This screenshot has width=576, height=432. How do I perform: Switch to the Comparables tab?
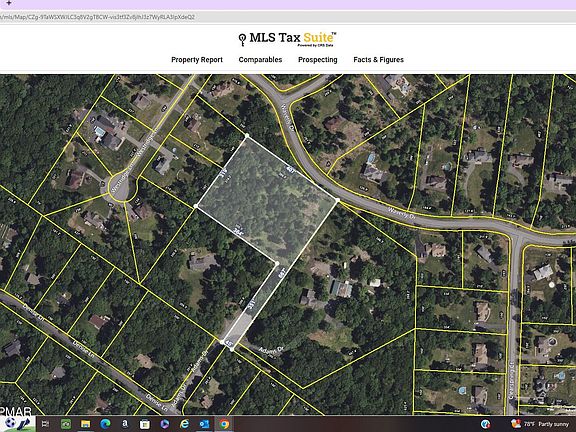260,60
